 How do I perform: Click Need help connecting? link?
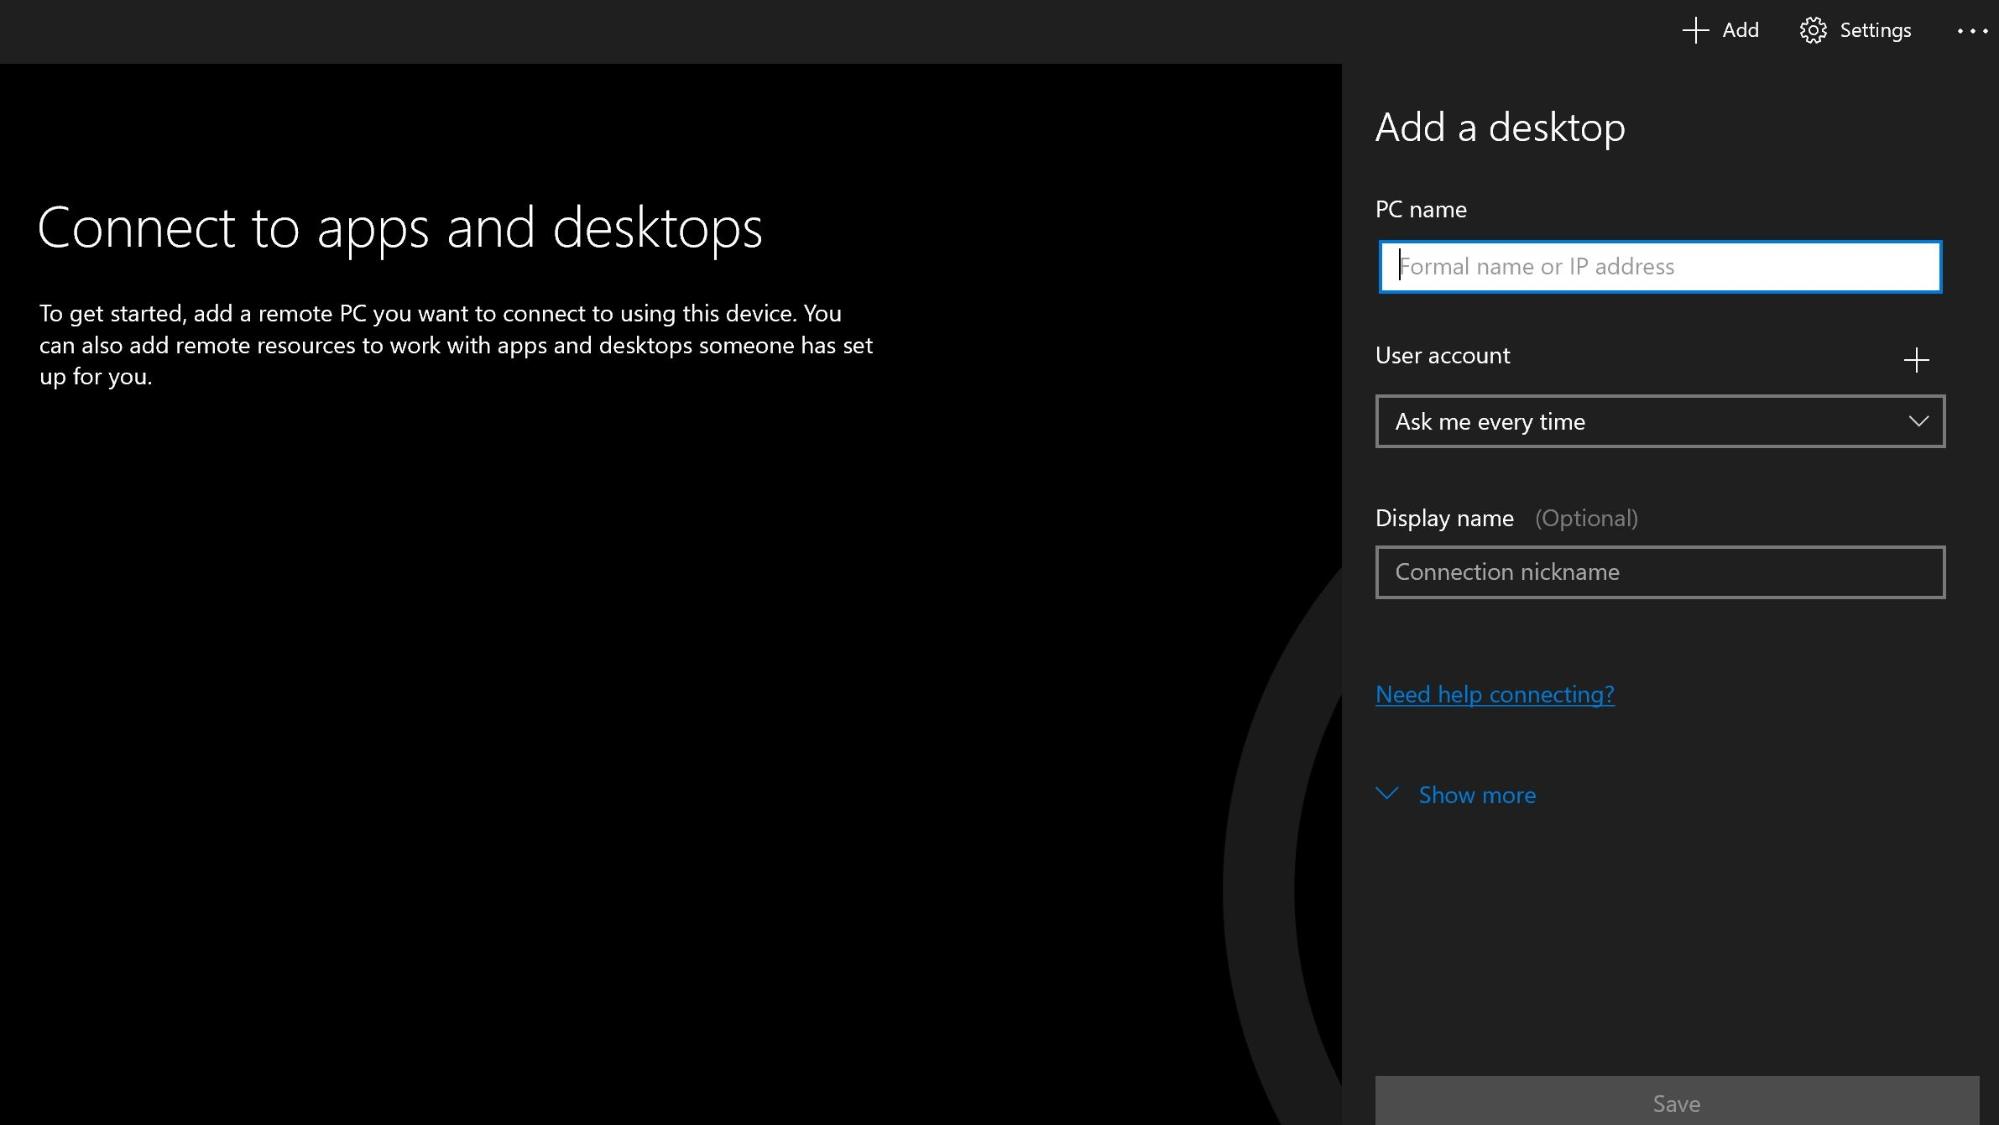click(1495, 694)
